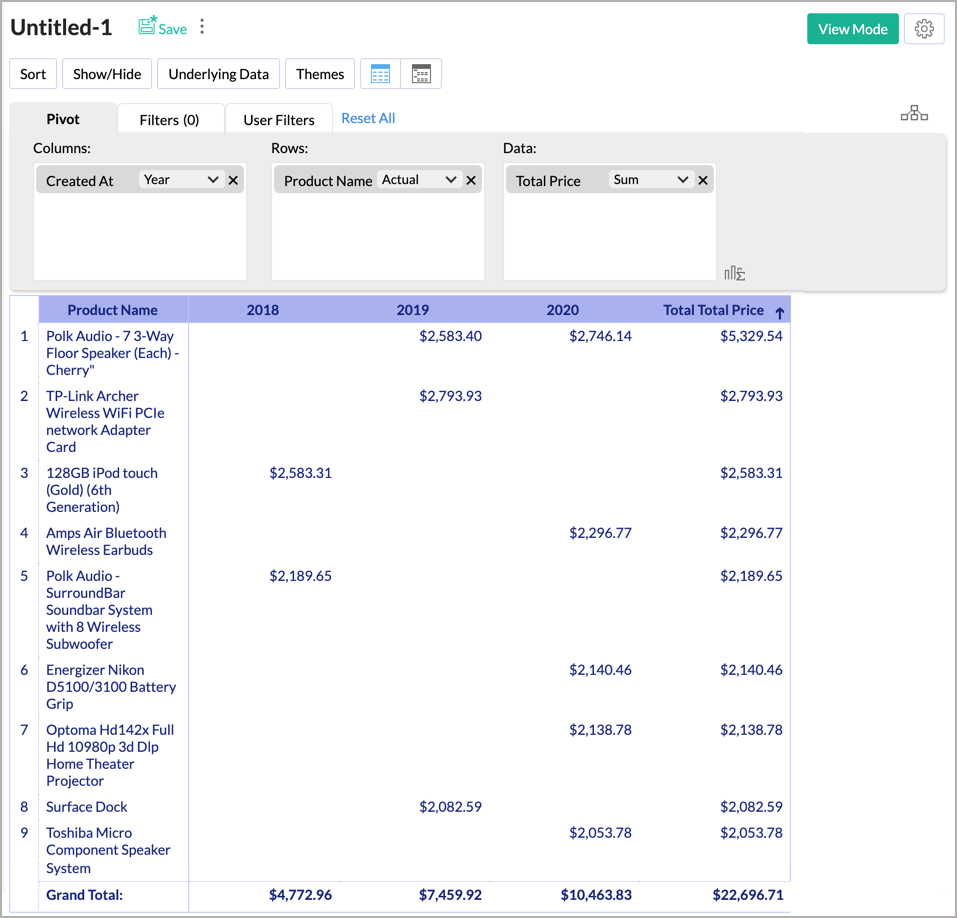This screenshot has height=918, width=957.
Task: Open the three-dot more options menu
Action: click(x=202, y=27)
